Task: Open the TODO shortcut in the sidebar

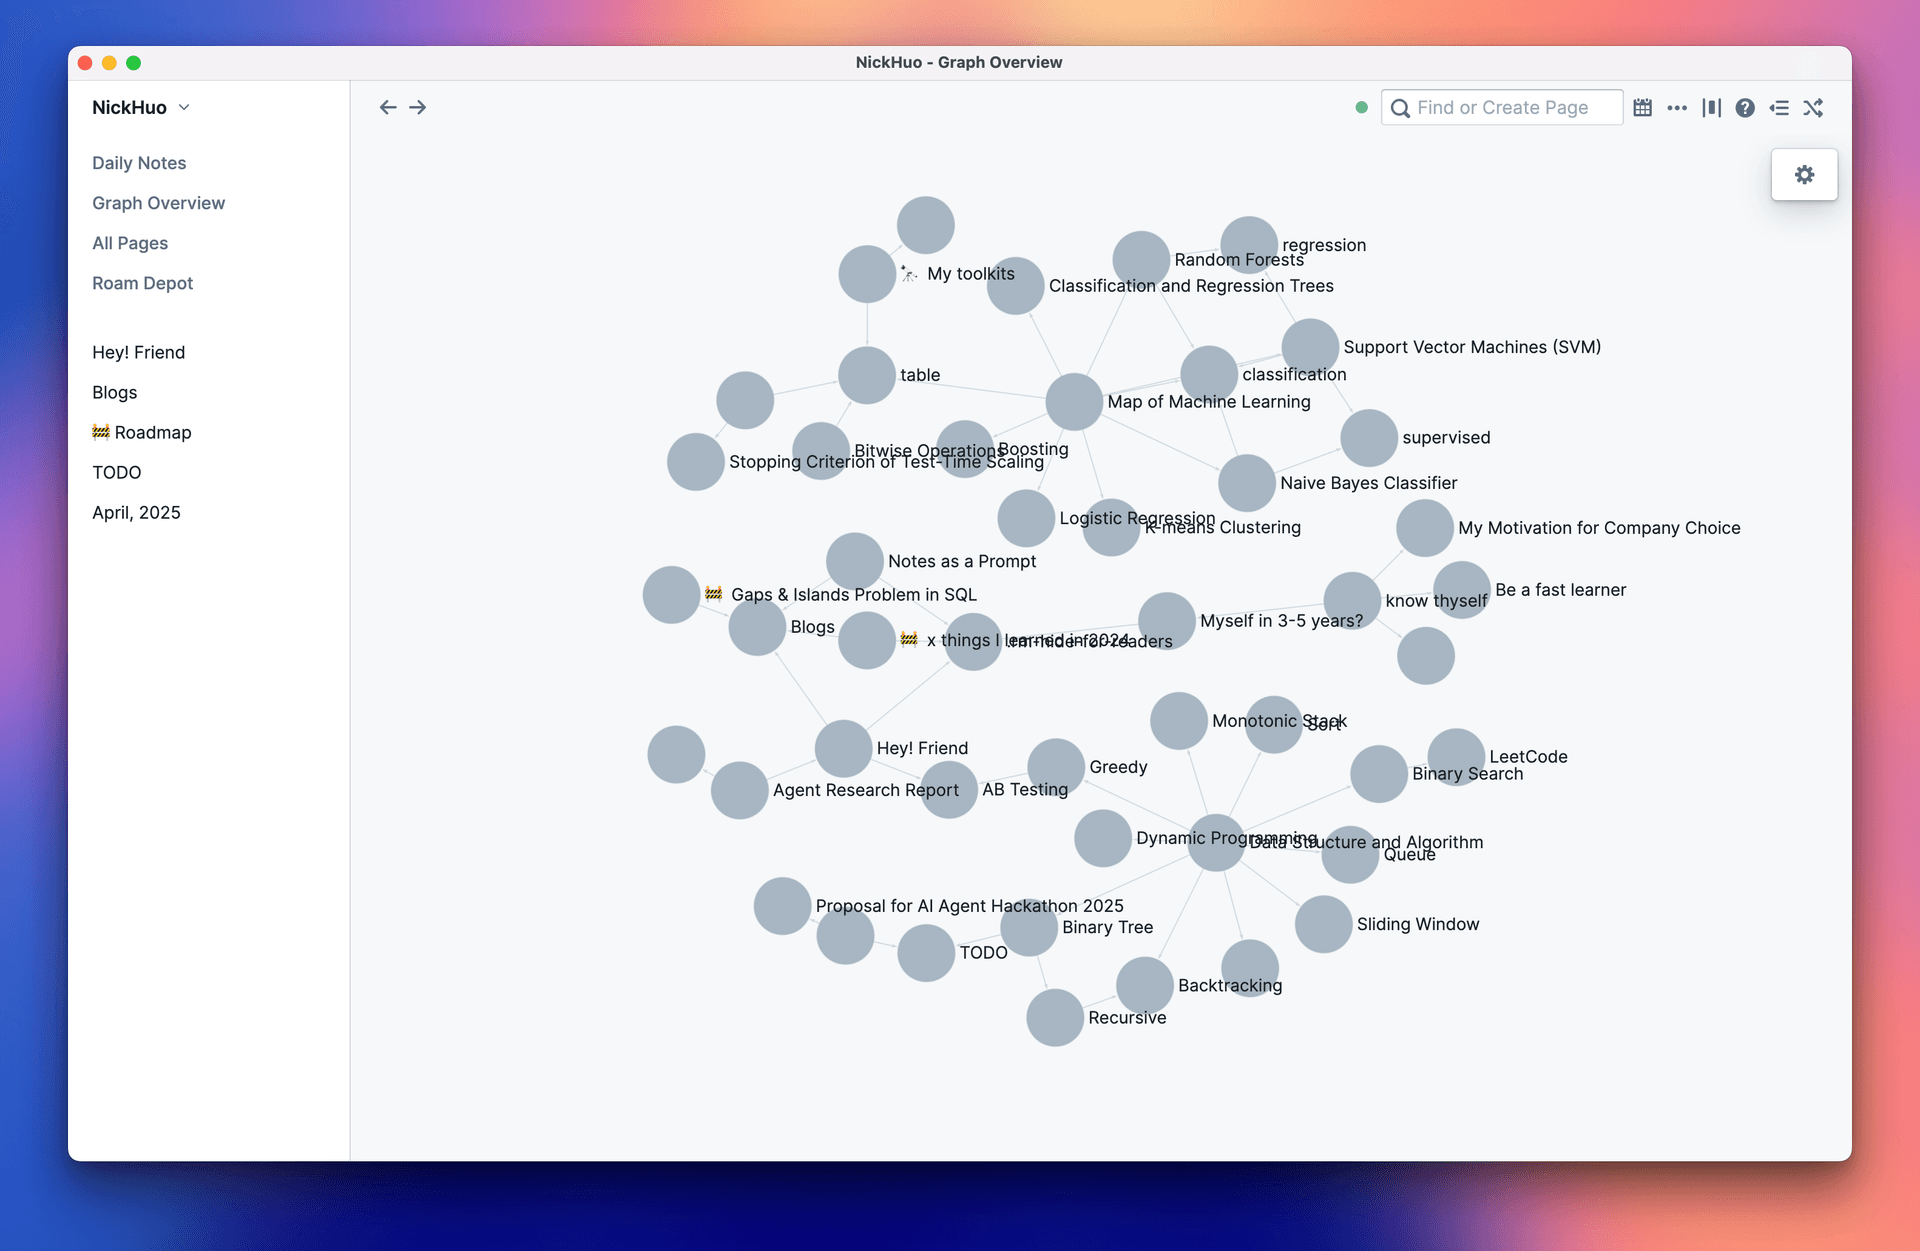Action: pos(117,472)
